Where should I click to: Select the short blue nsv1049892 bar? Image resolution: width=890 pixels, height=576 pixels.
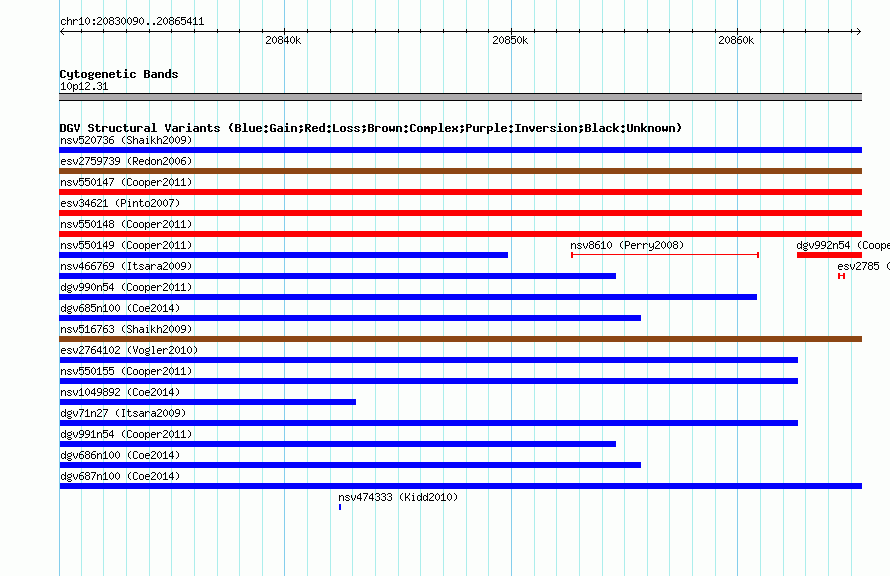pyautogui.click(x=208, y=402)
